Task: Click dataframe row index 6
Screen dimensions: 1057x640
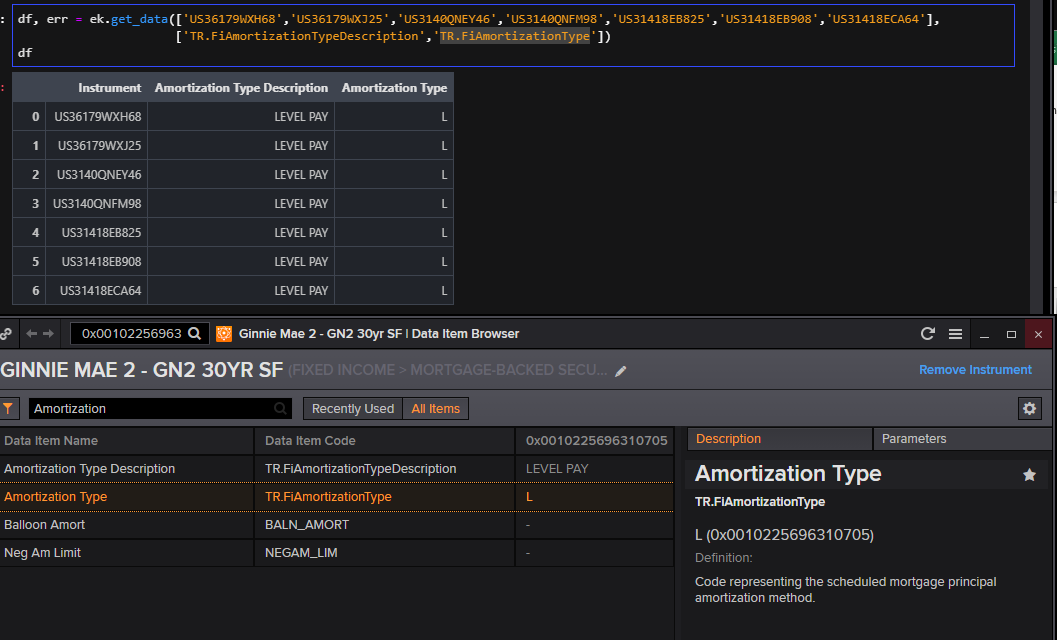Action: coord(29,291)
